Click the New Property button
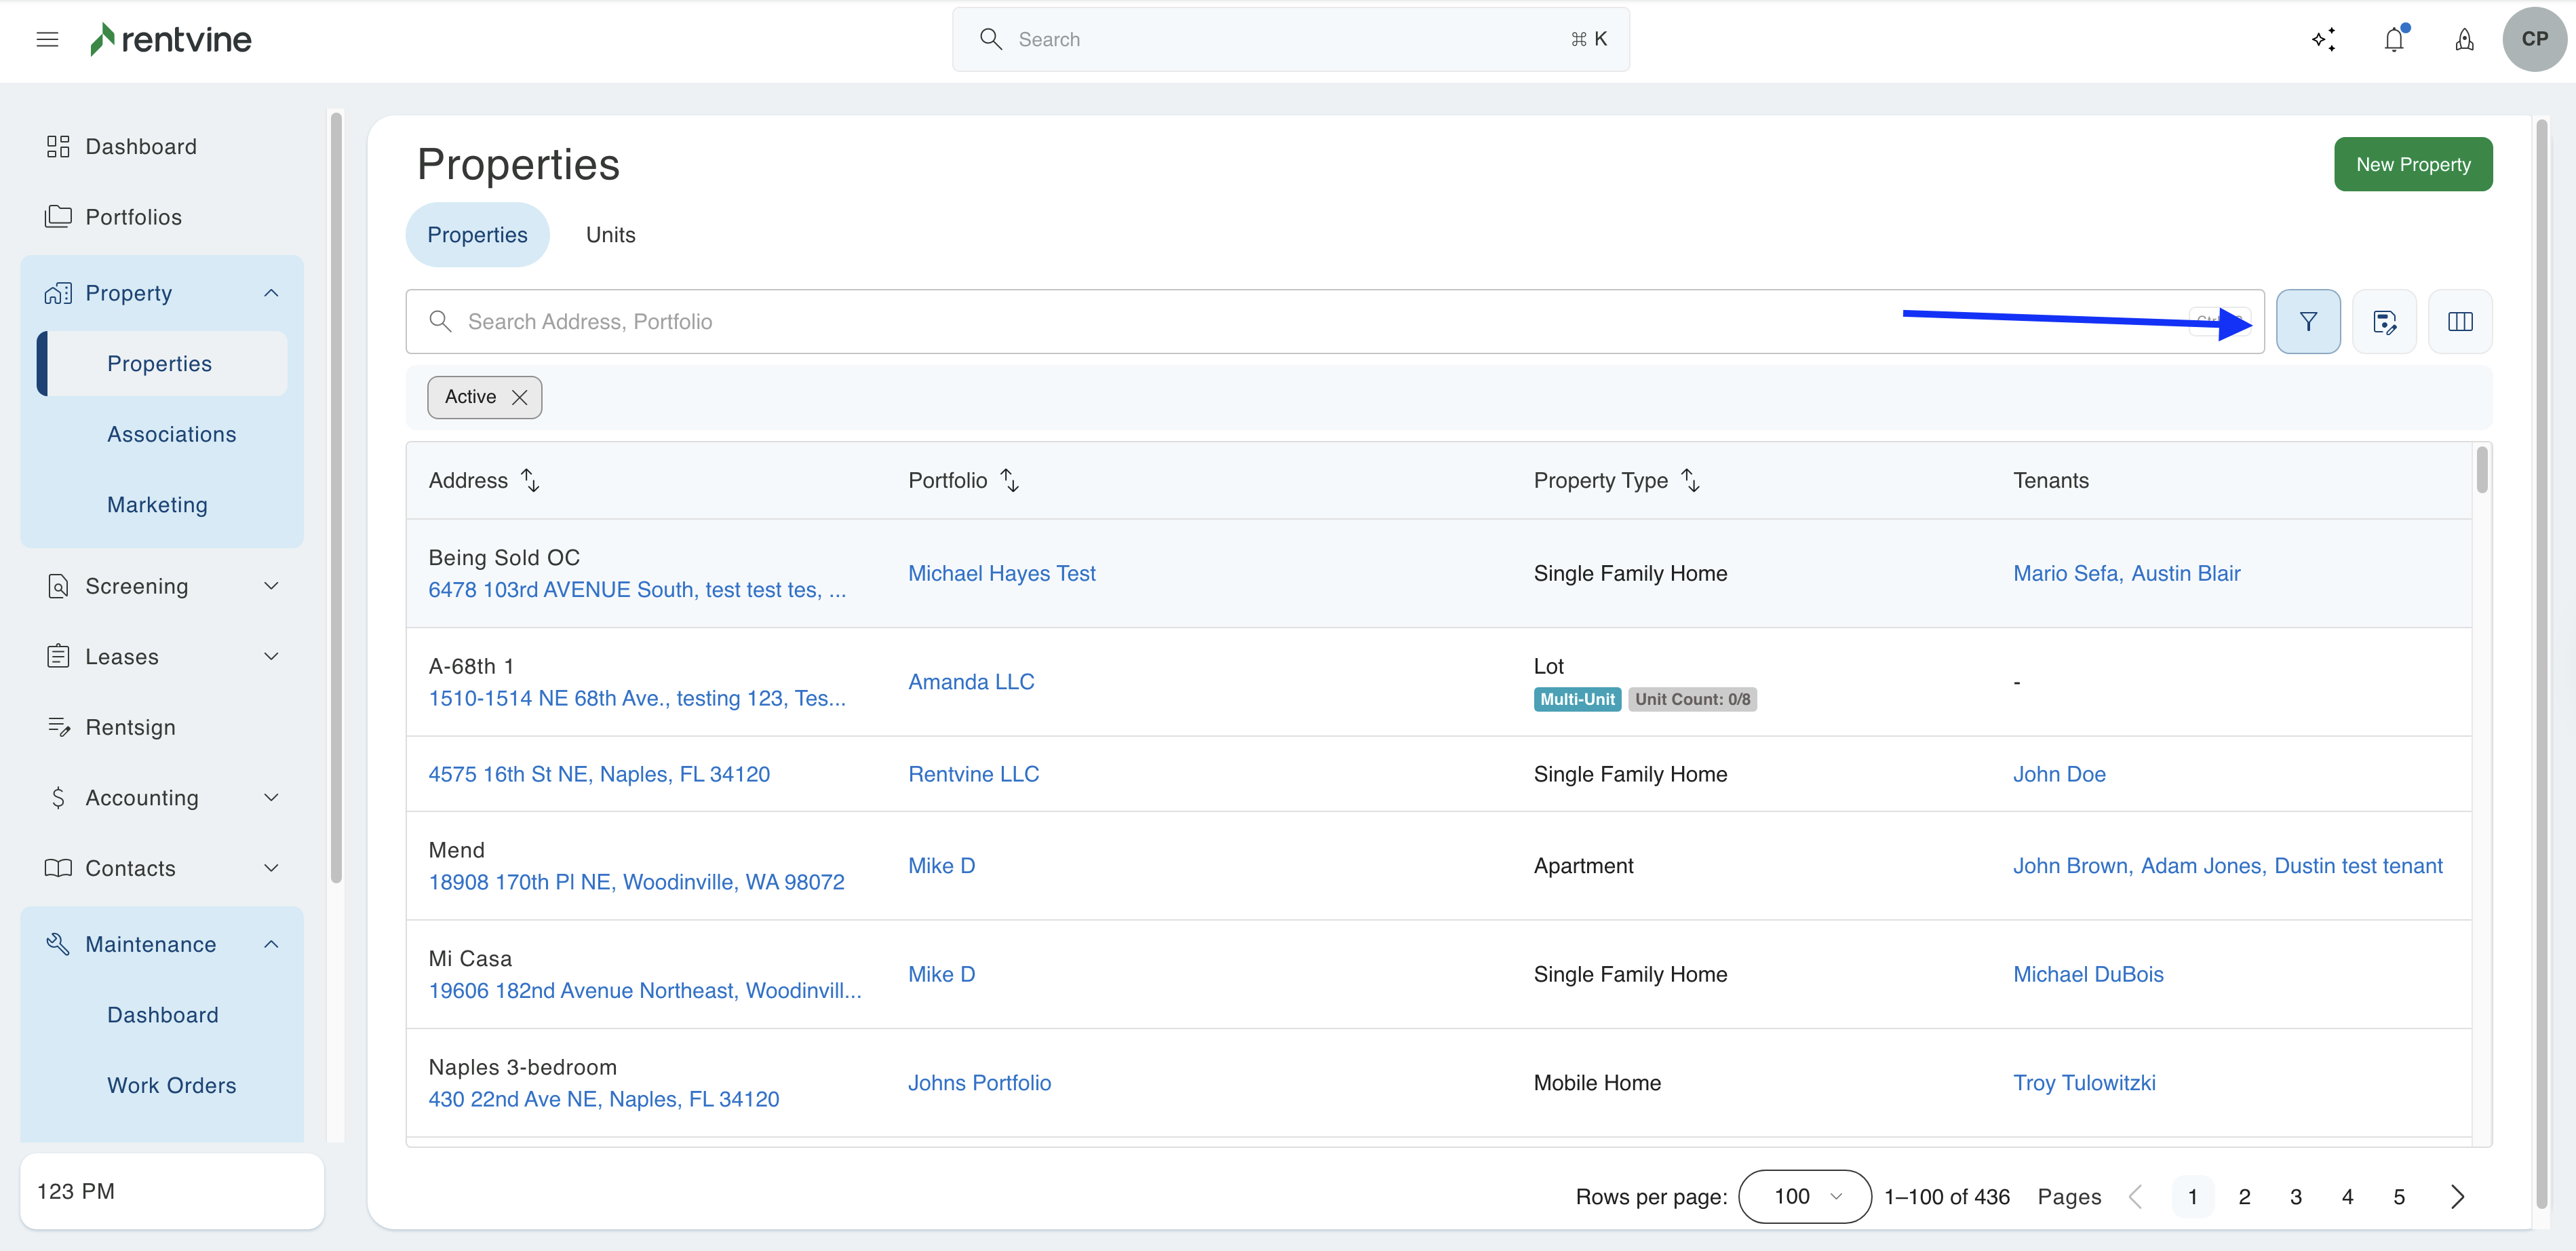Viewport: 2576px width, 1251px height. pyautogui.click(x=2412, y=164)
